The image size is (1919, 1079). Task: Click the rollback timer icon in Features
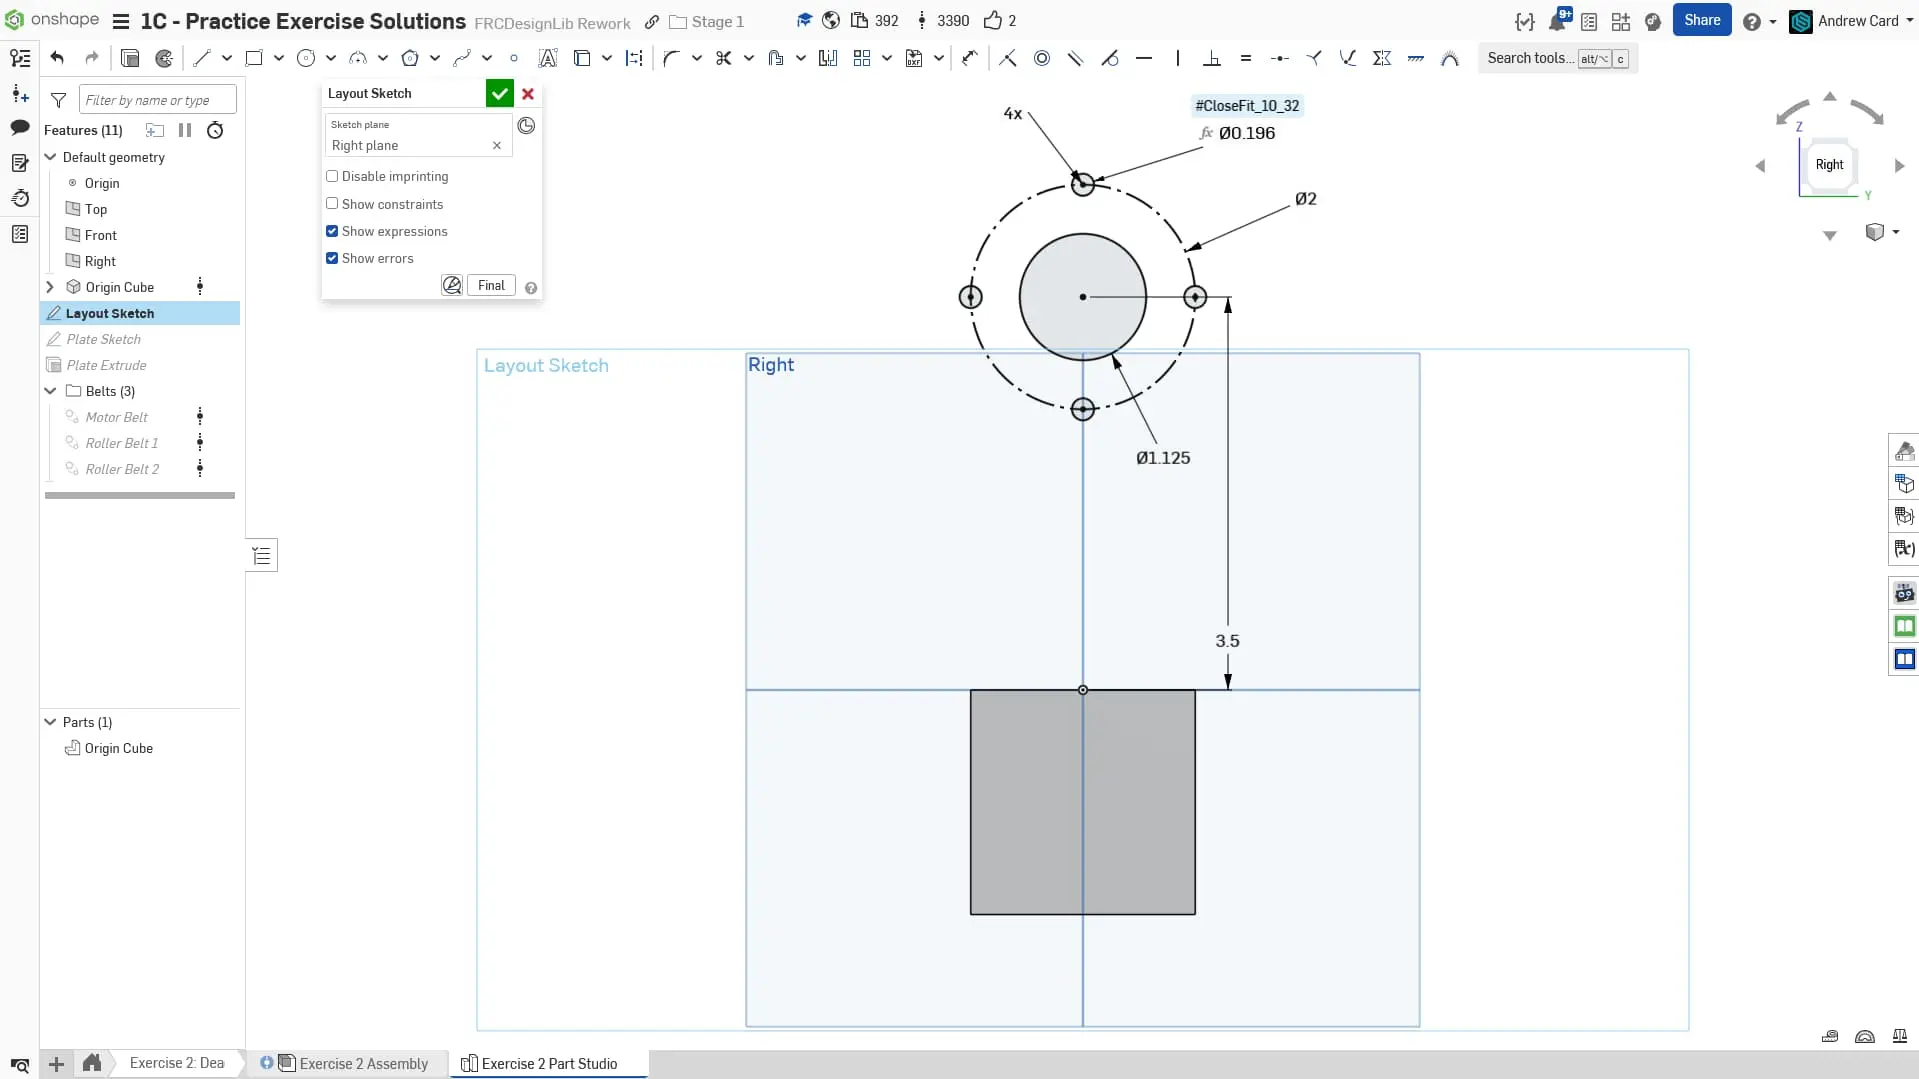click(x=215, y=130)
